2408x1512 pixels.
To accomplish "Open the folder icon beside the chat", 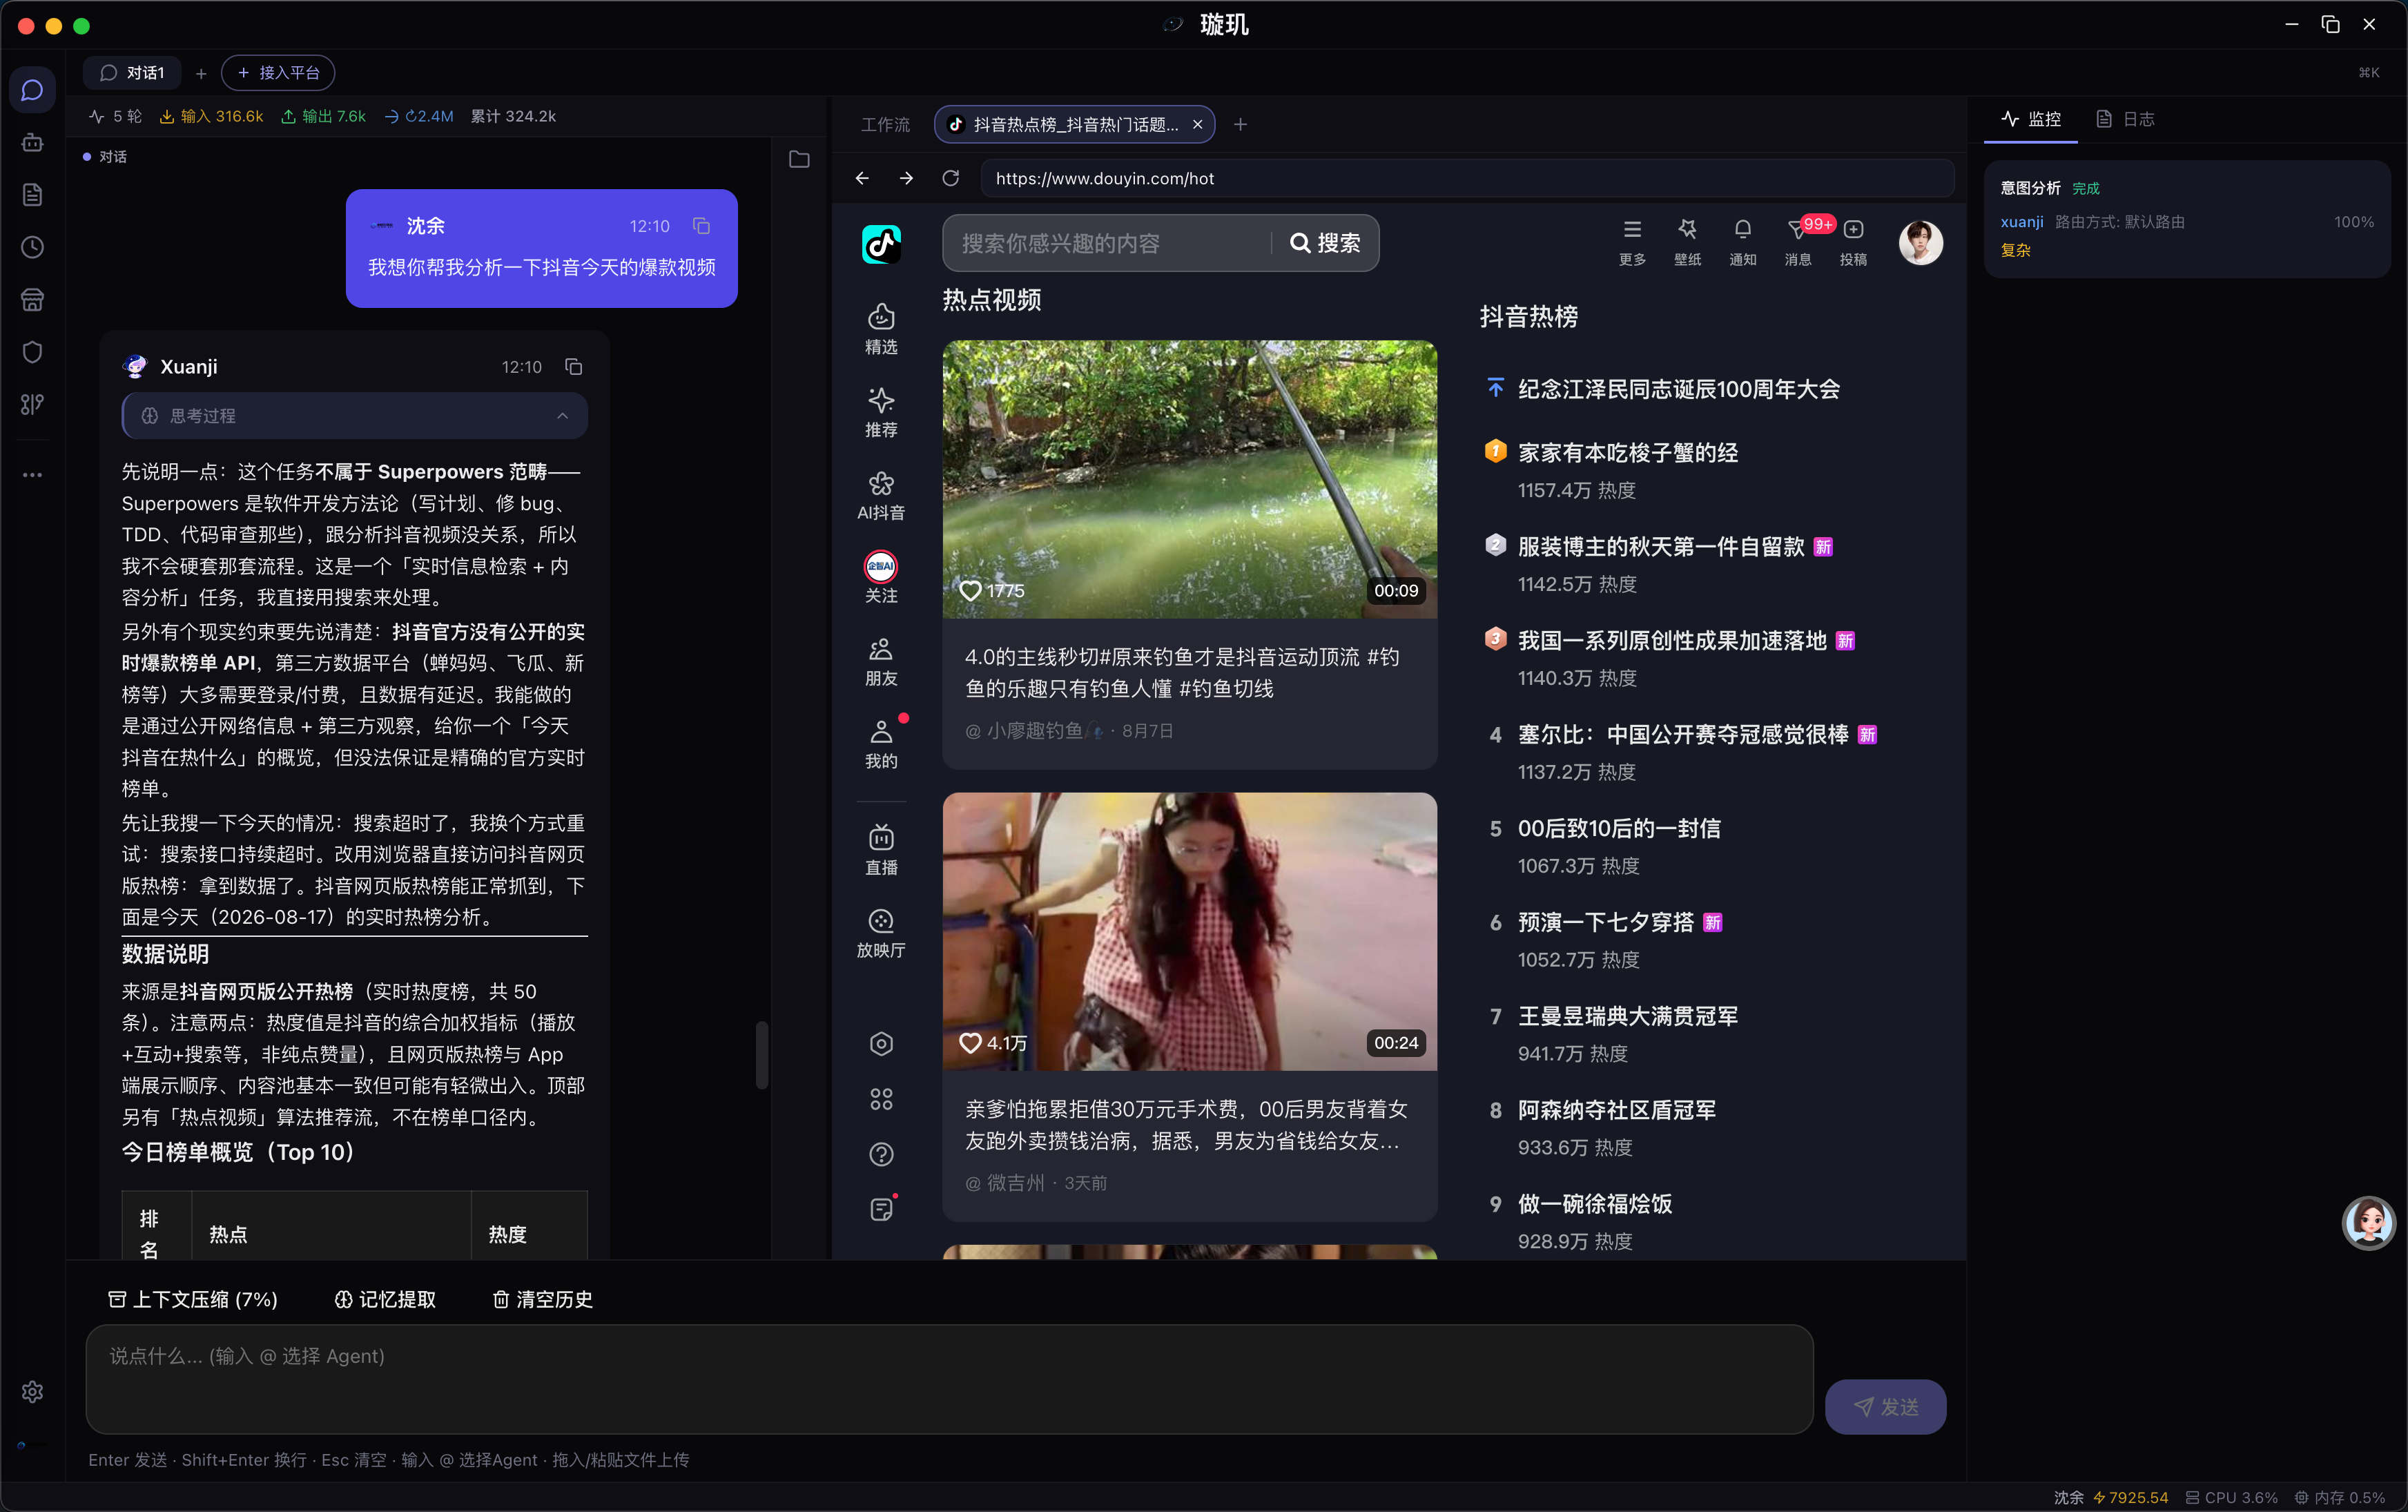I will (x=799, y=159).
